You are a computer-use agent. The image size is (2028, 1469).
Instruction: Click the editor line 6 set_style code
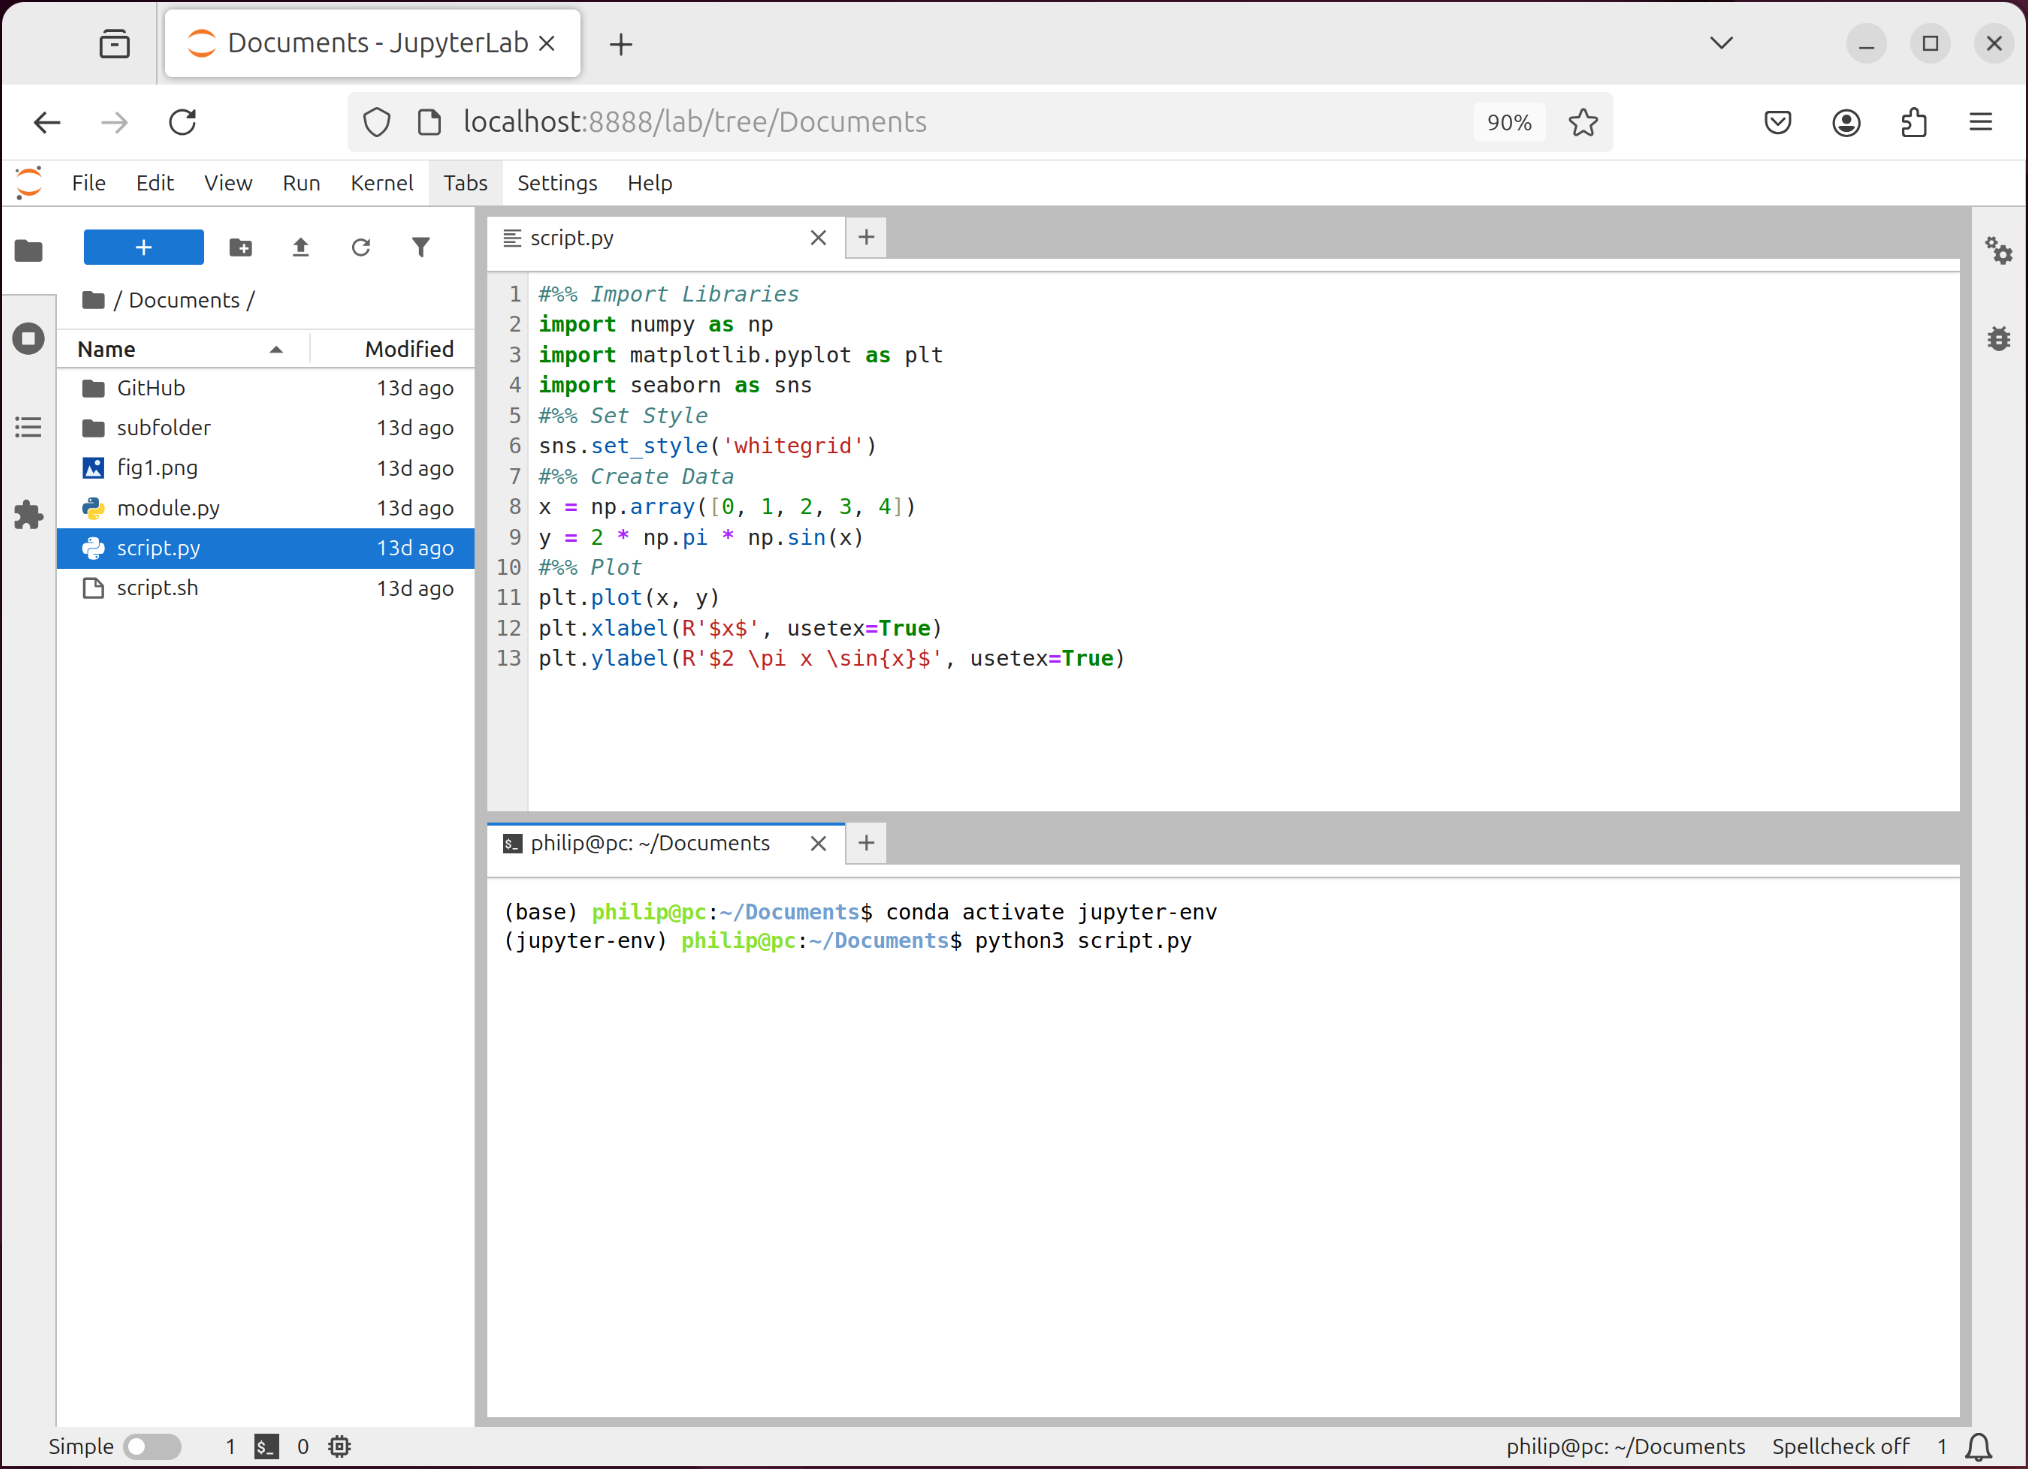click(x=707, y=446)
